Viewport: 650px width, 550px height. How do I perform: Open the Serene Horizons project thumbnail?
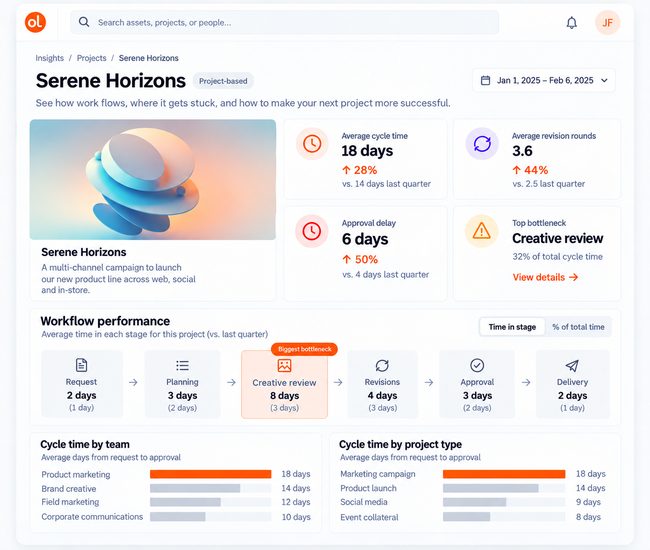153,179
